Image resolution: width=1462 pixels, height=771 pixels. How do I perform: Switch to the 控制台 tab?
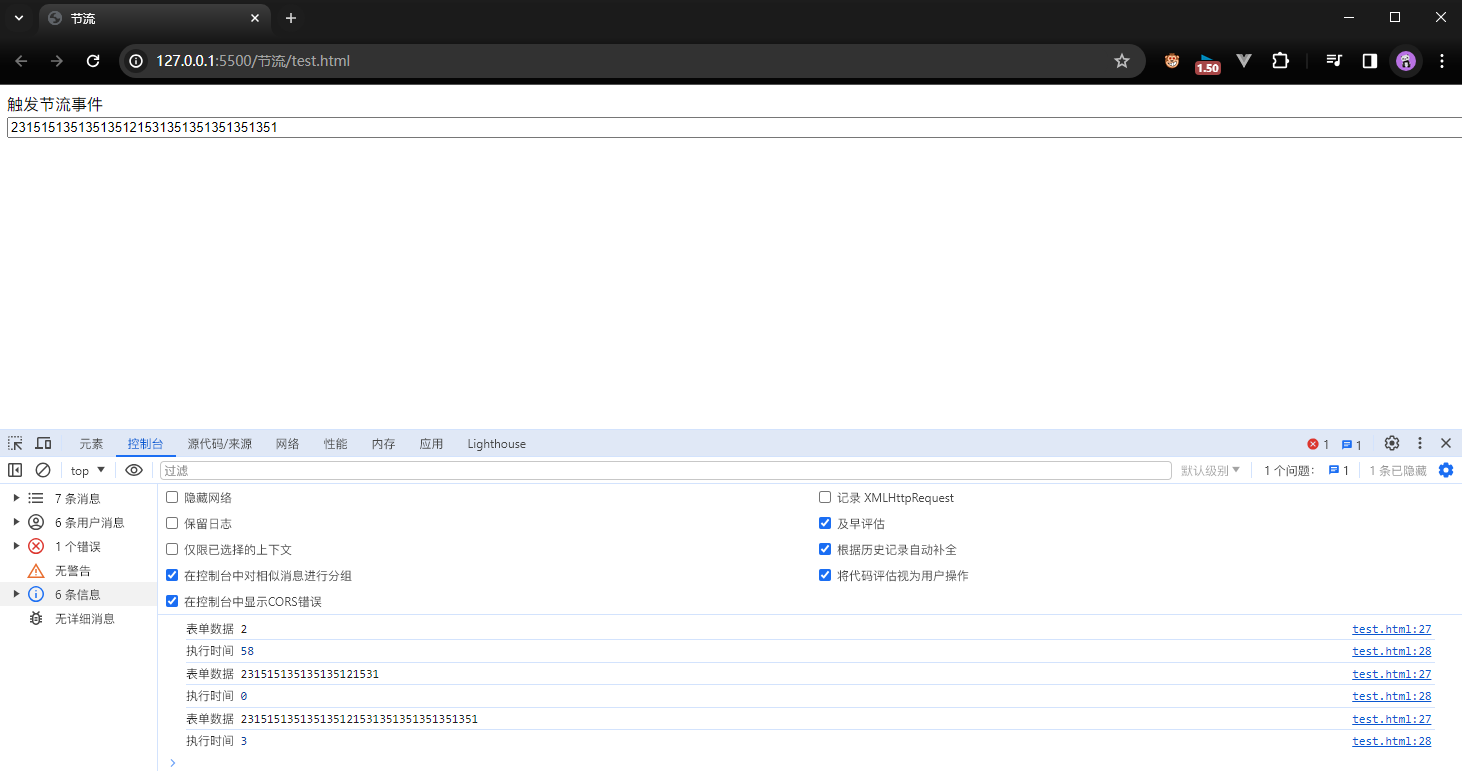[x=145, y=444]
